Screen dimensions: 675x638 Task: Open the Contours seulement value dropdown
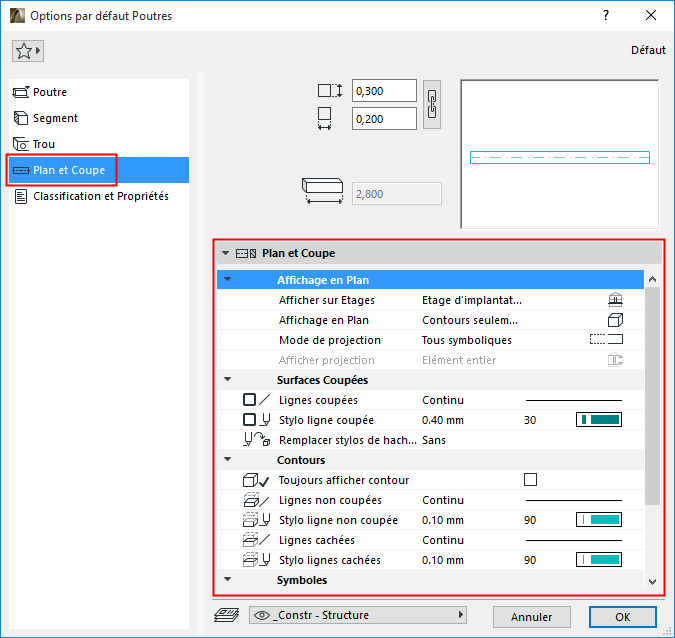click(x=470, y=320)
